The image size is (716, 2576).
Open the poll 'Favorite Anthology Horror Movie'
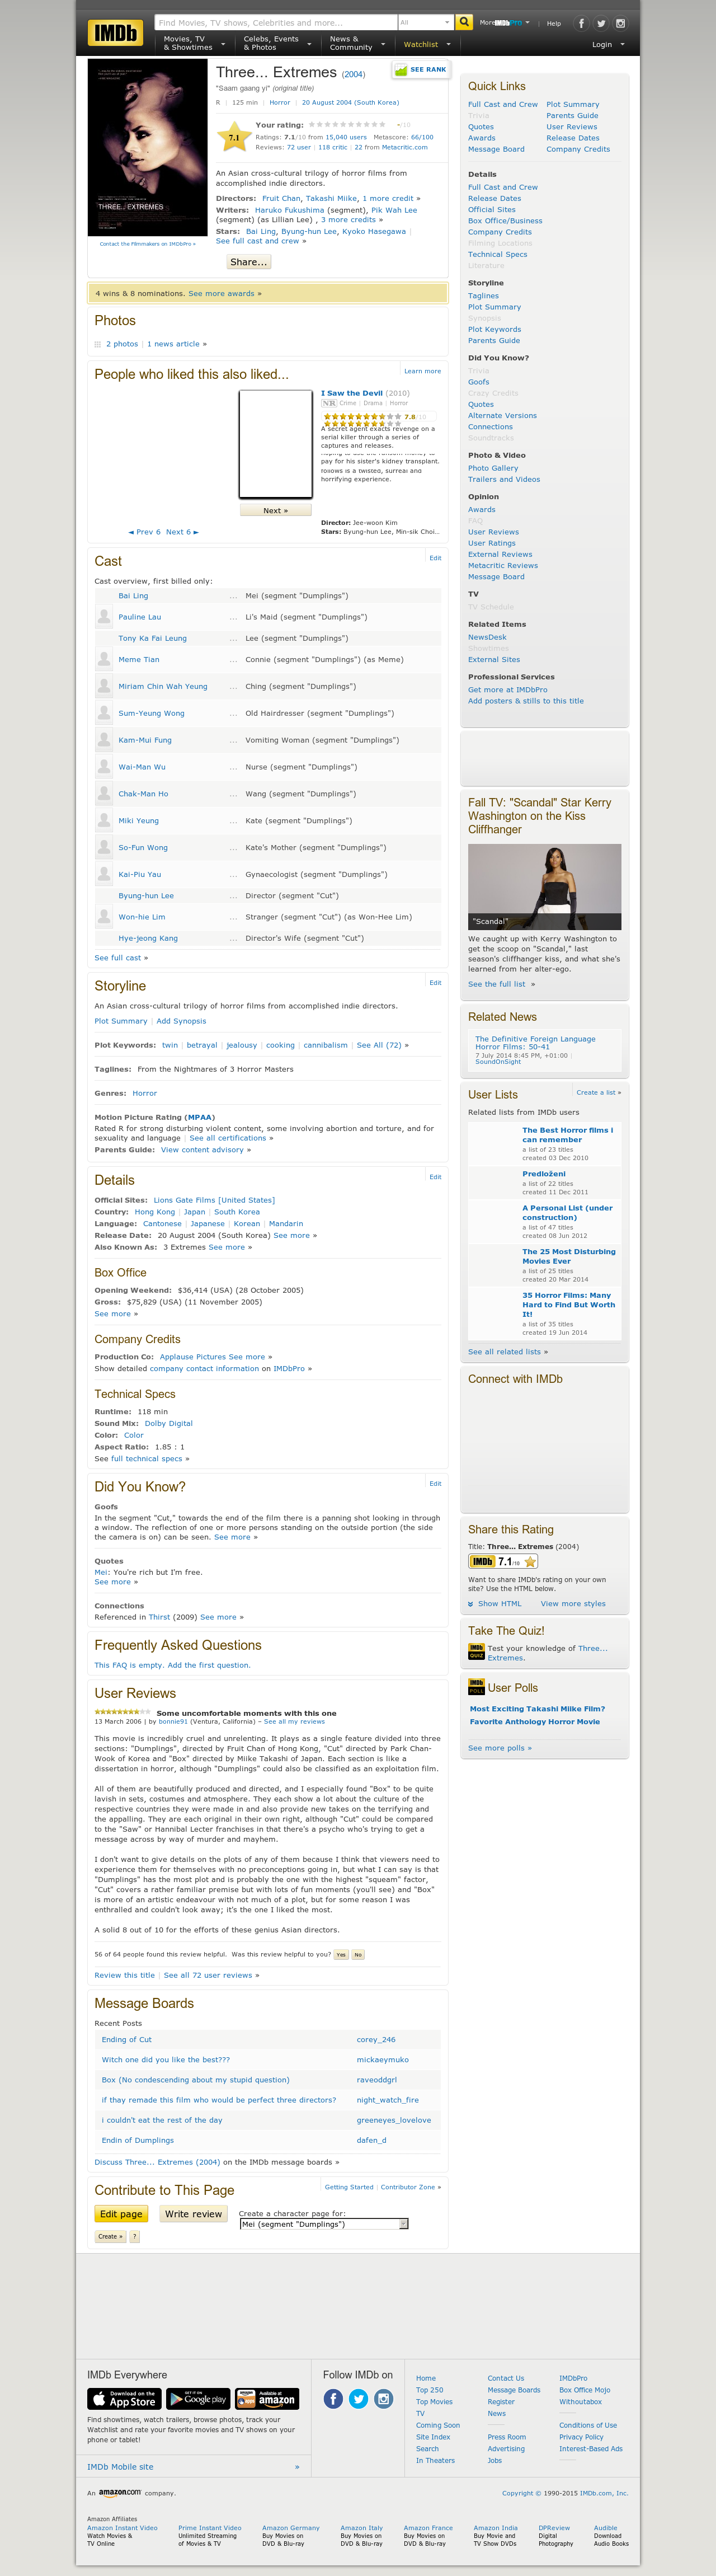(x=535, y=1722)
